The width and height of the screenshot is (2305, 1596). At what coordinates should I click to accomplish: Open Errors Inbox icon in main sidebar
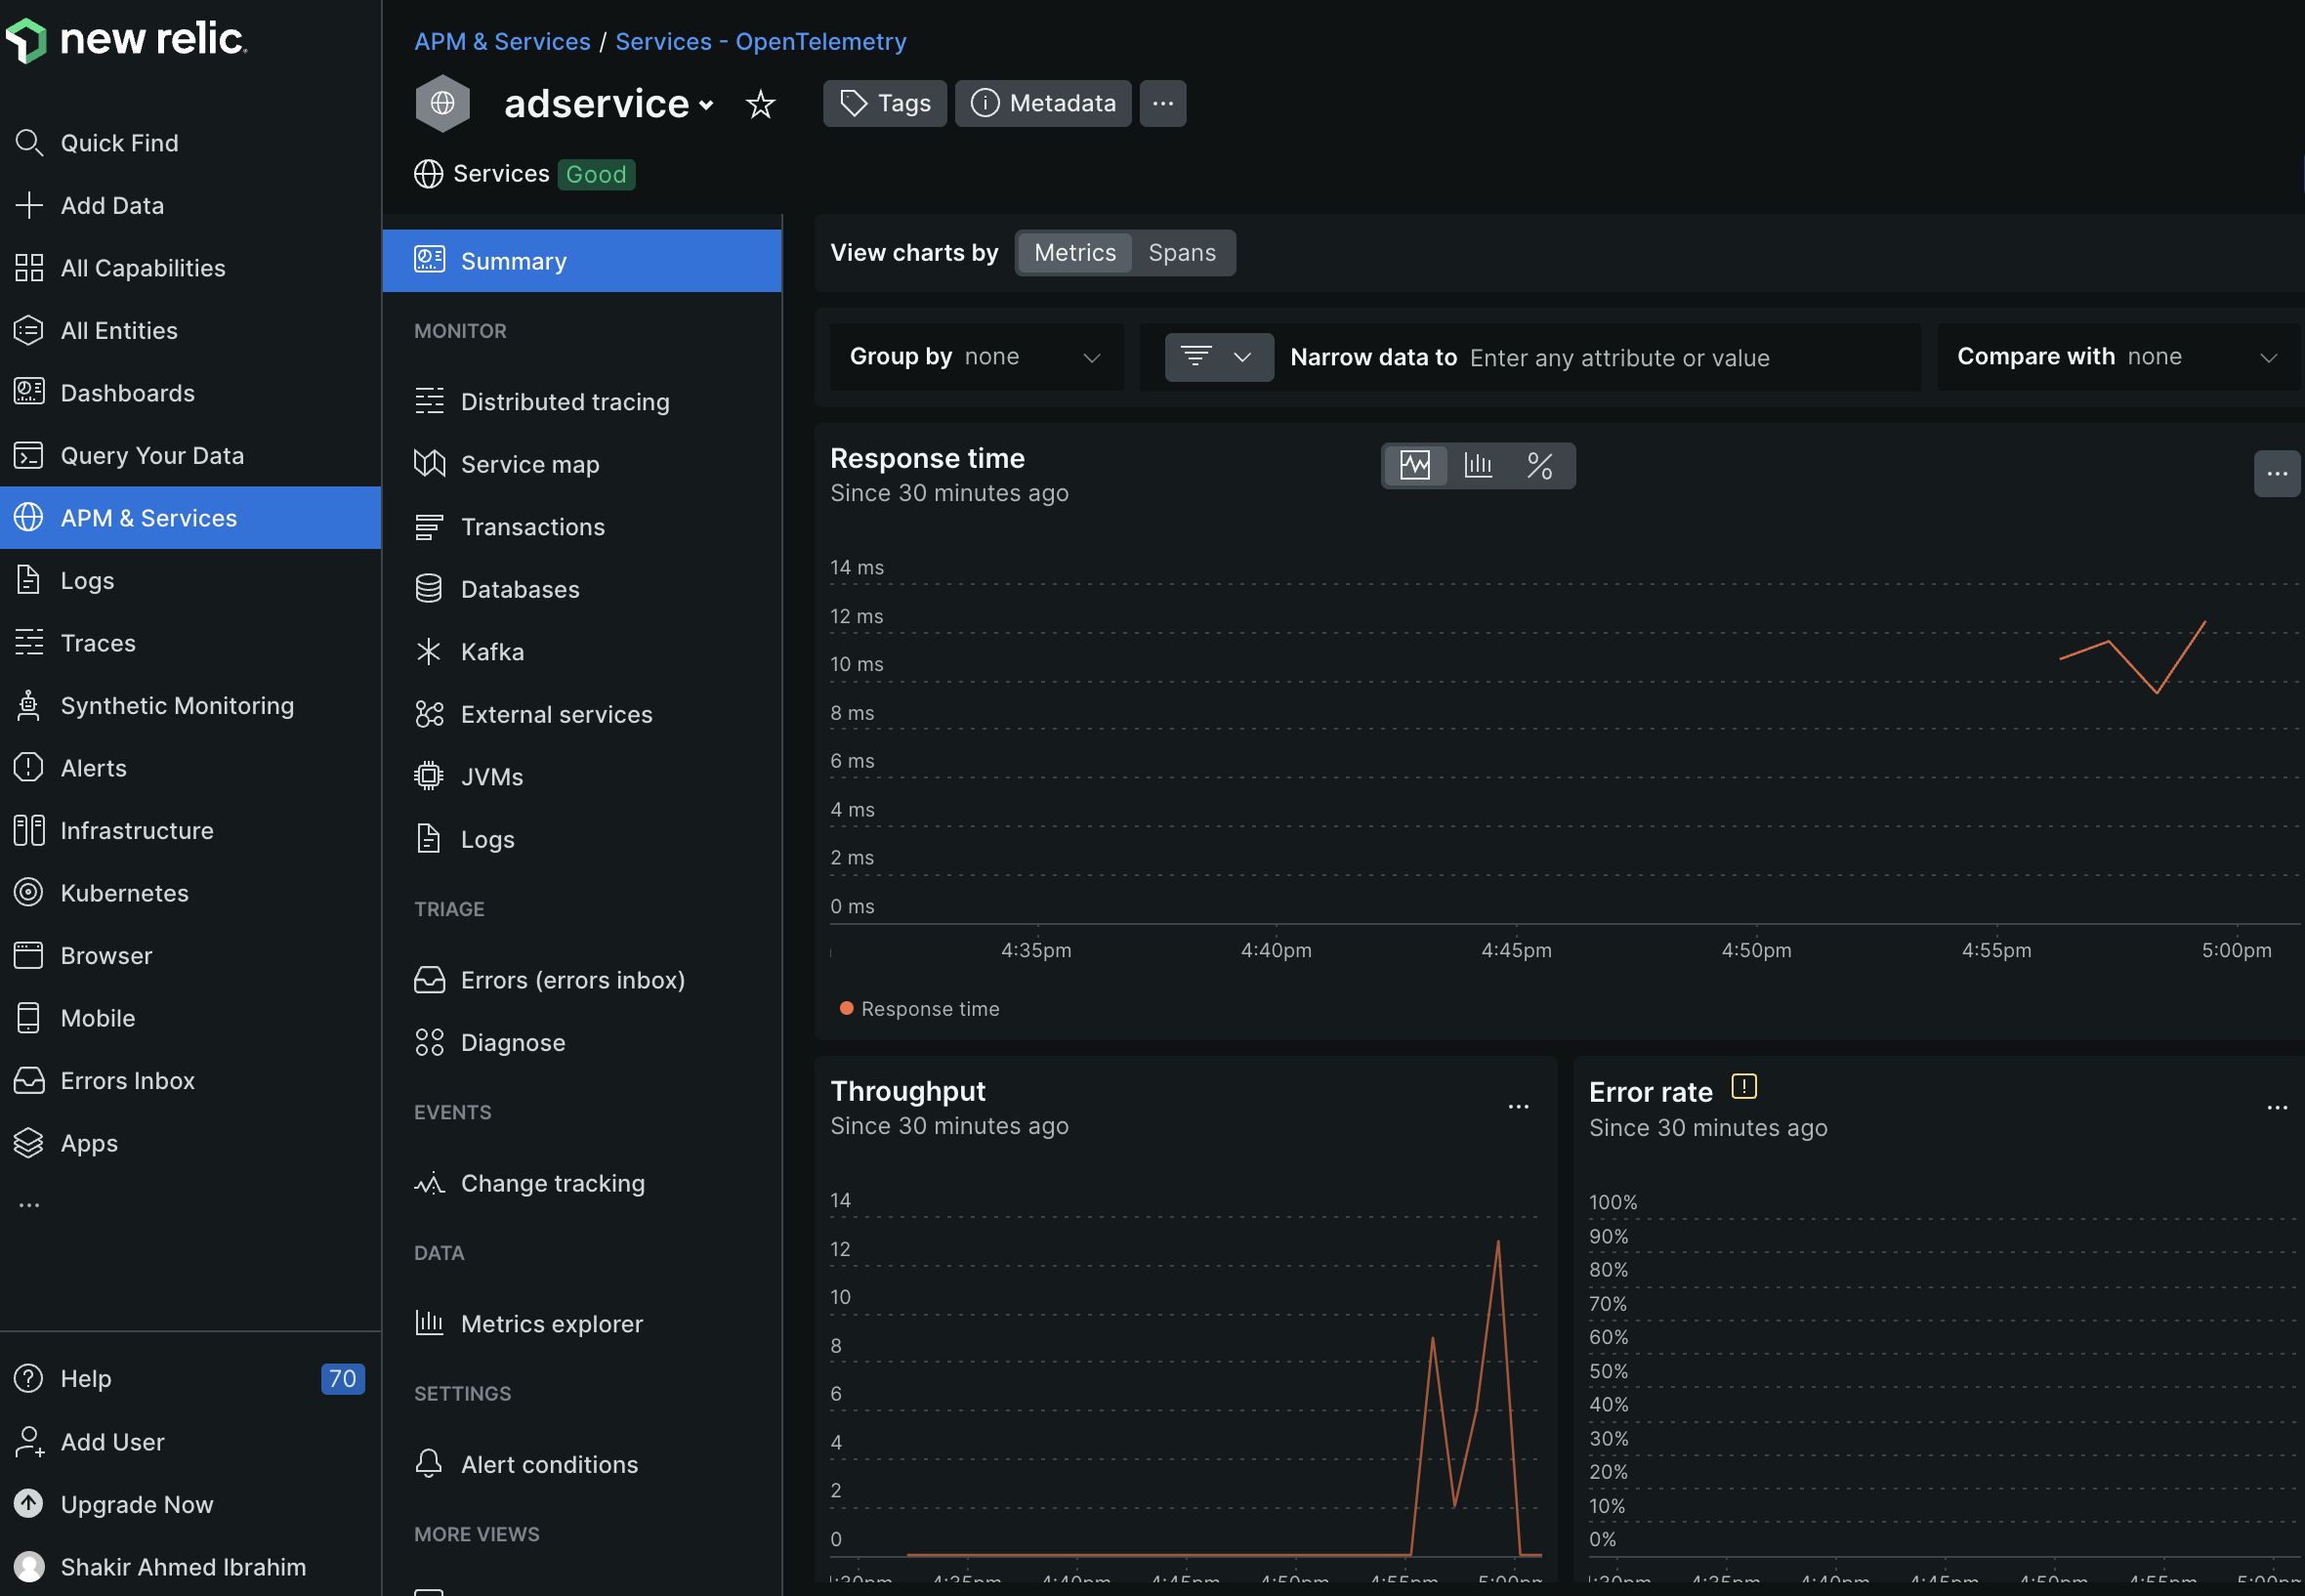click(x=29, y=1080)
